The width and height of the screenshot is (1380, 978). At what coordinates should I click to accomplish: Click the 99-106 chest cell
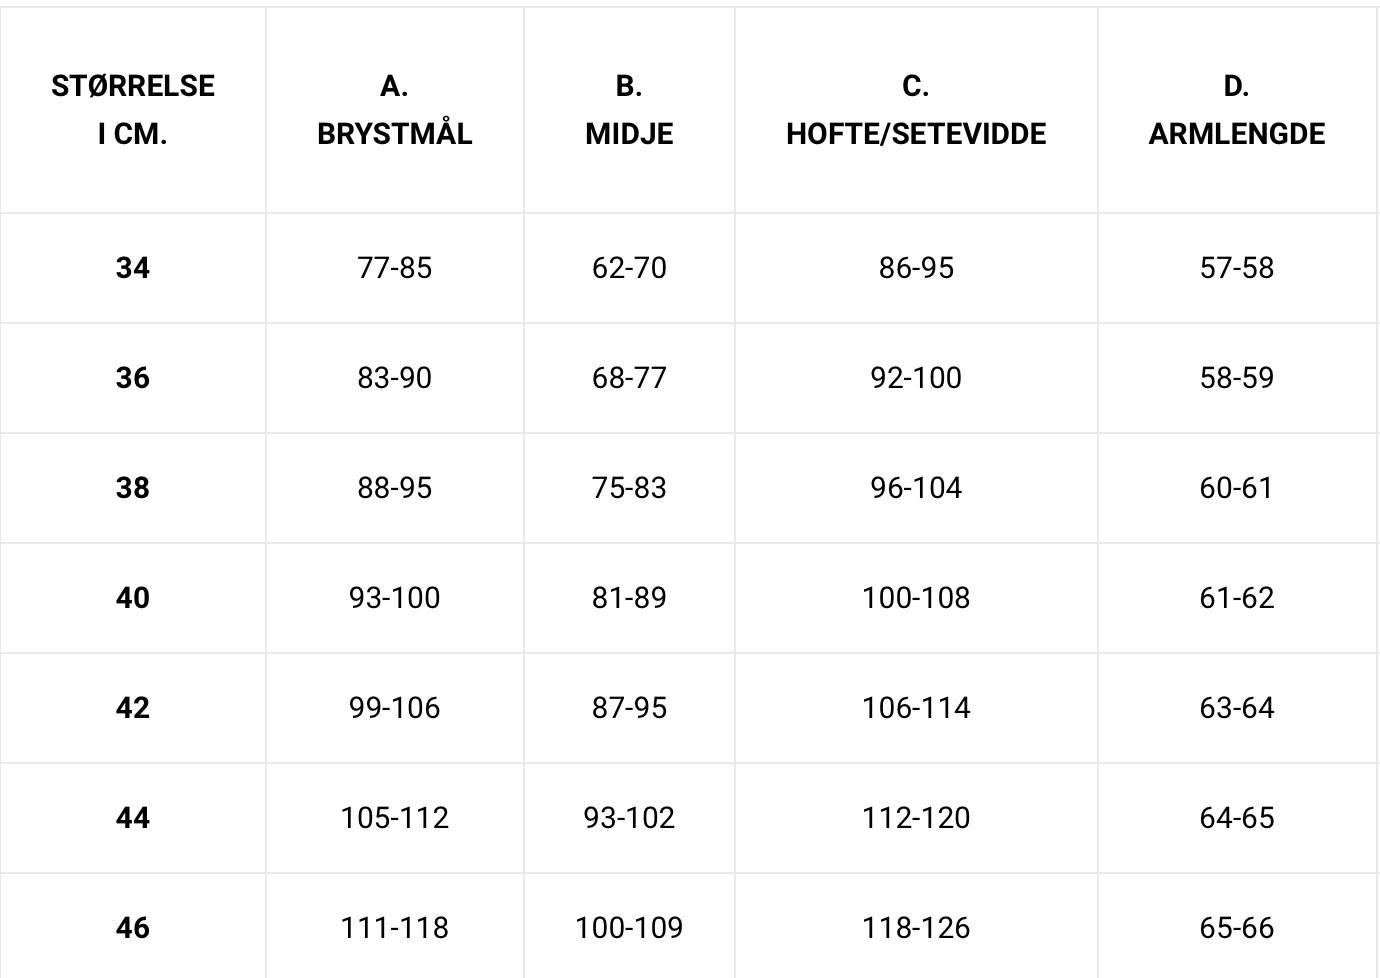[395, 708]
